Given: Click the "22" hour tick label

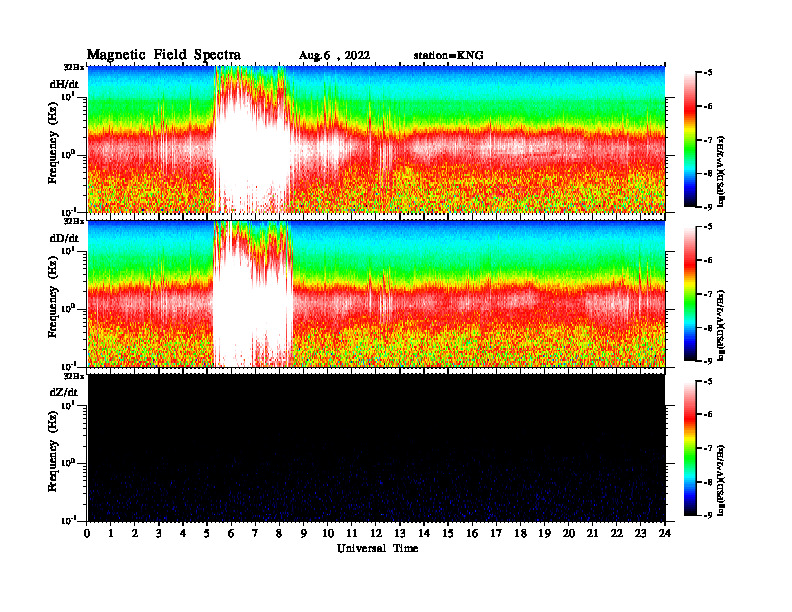Looking at the screenshot, I should [617, 533].
